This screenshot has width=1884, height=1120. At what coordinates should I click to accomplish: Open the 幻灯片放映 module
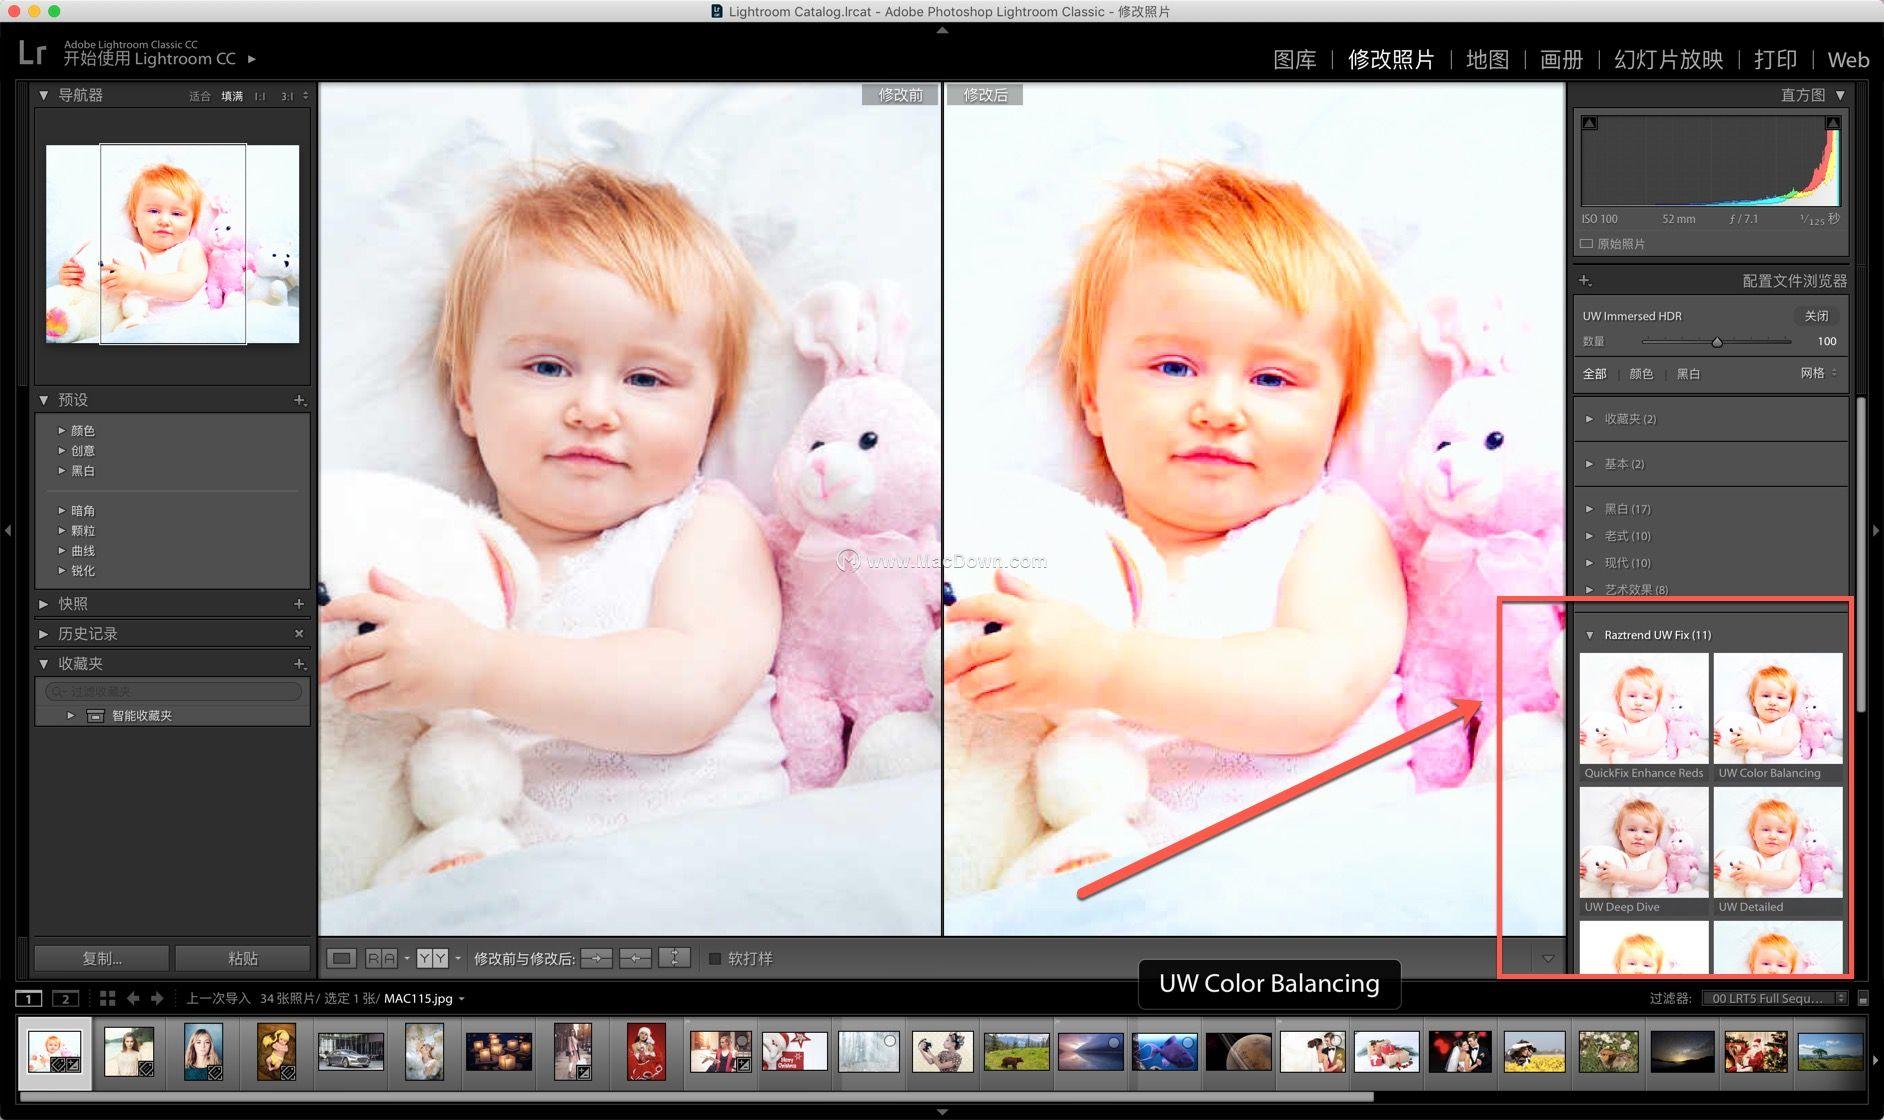click(x=1667, y=60)
